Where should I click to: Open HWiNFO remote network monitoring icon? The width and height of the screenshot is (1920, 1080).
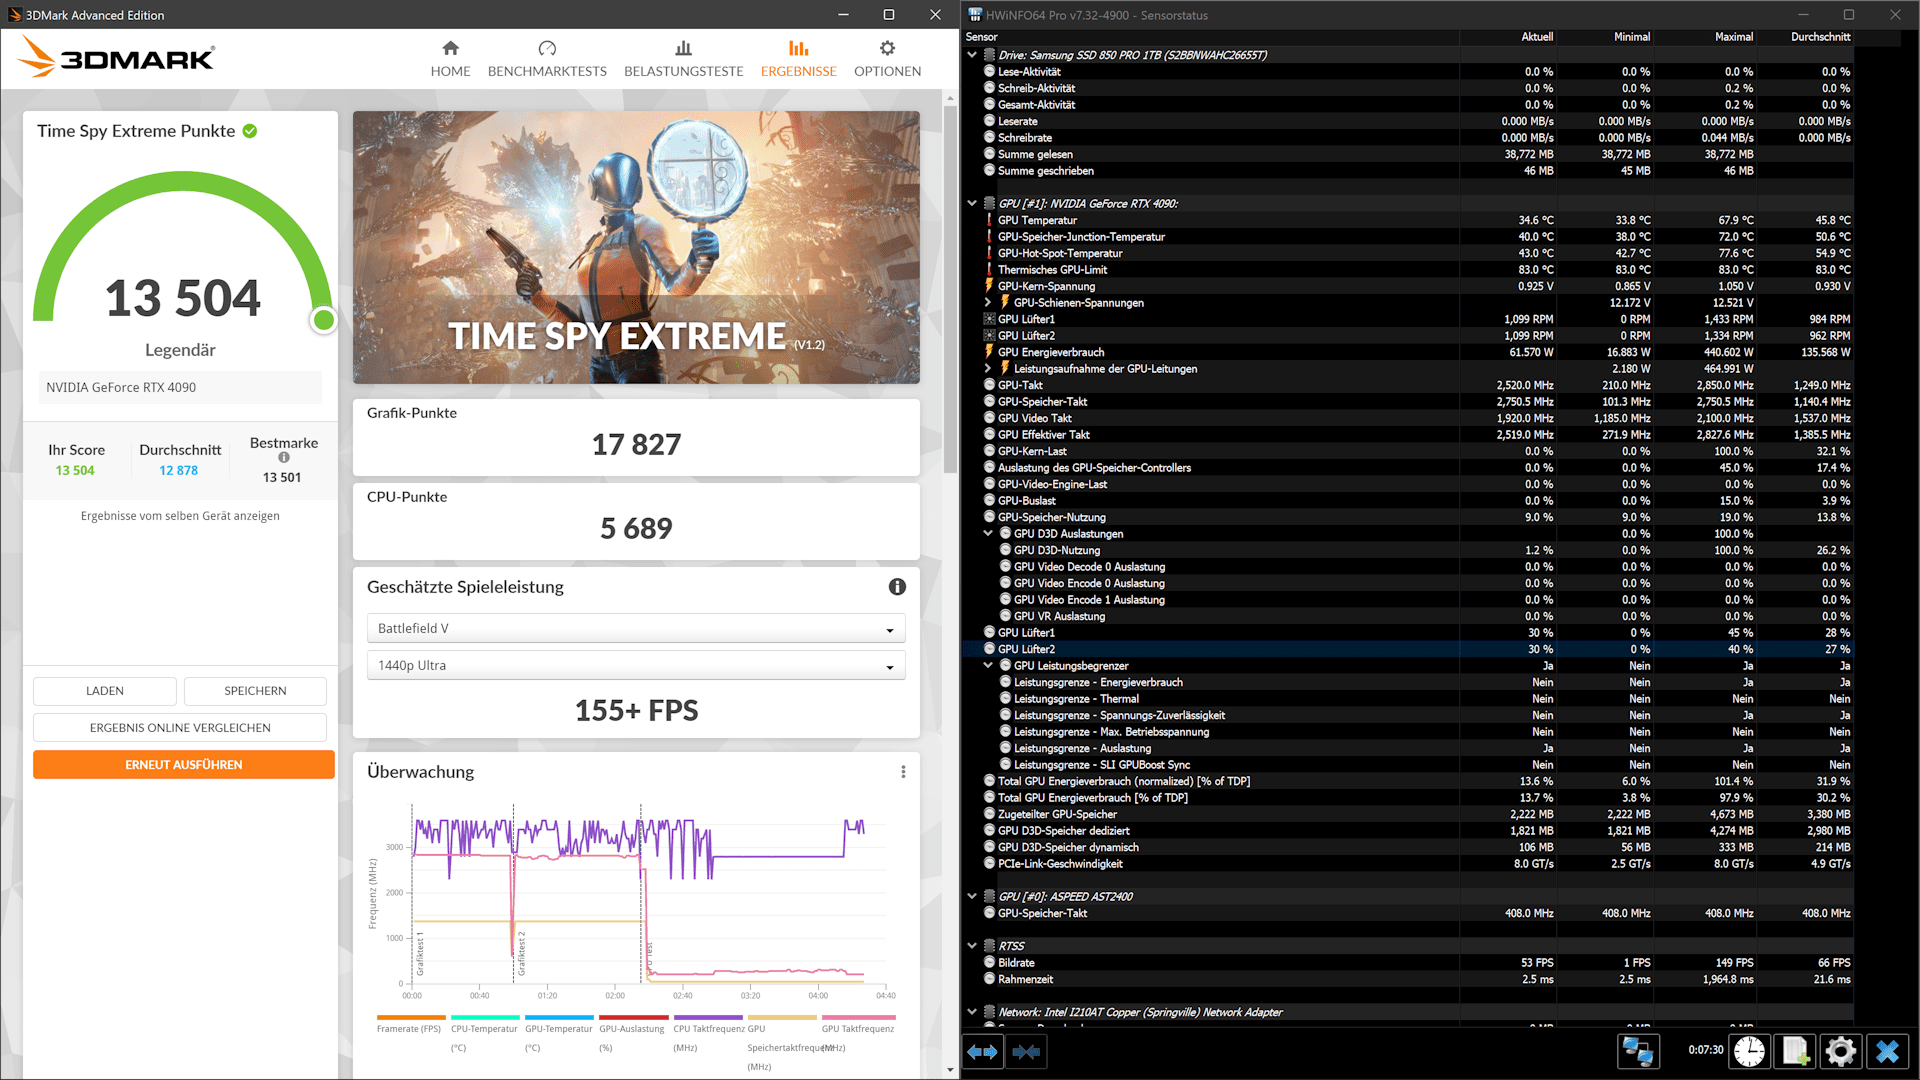click(x=1638, y=1052)
